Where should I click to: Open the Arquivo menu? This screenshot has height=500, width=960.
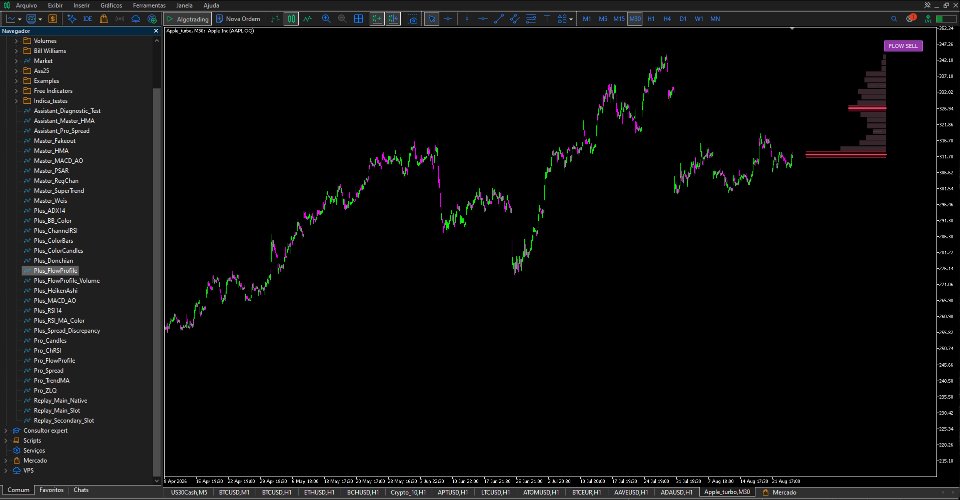pos(26,6)
